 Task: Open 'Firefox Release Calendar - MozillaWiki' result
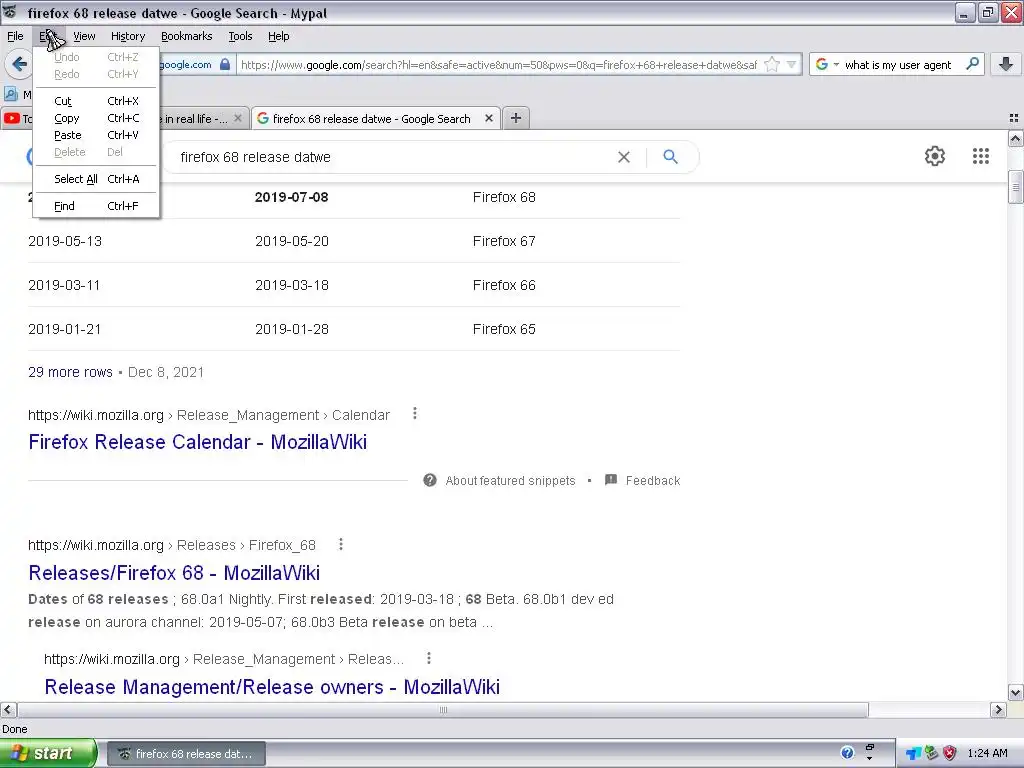(197, 441)
